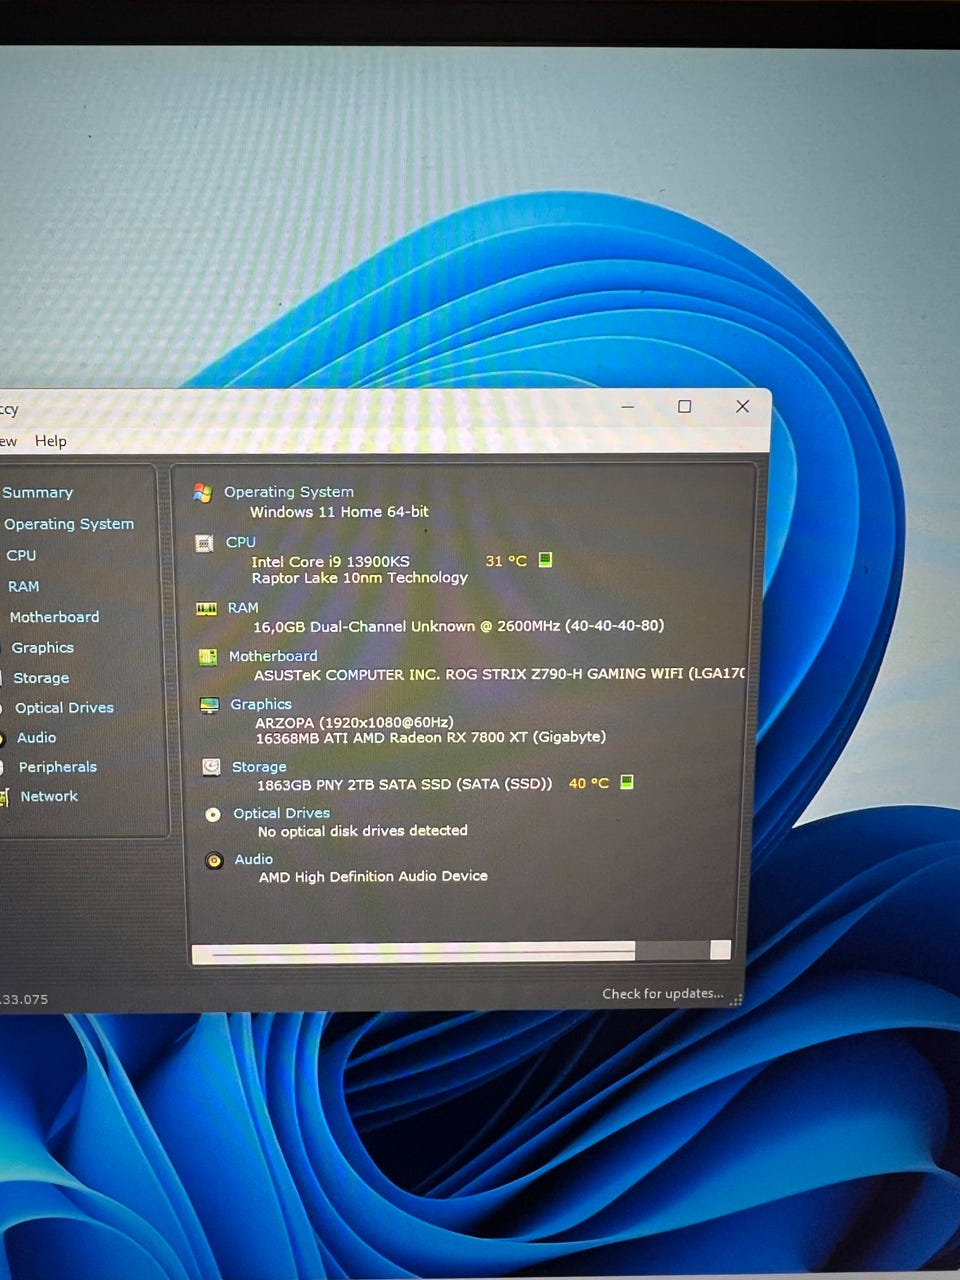Select Graphics in the sidebar

click(x=42, y=648)
